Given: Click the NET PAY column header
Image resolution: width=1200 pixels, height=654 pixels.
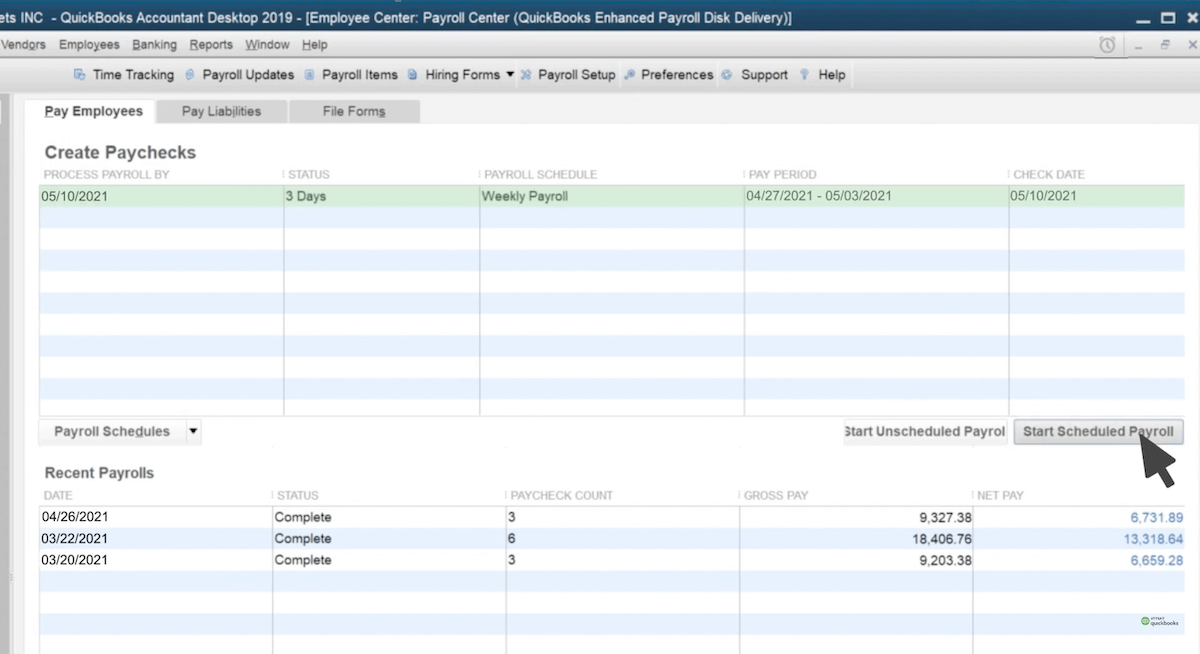Looking at the screenshot, I should coord(1000,496).
